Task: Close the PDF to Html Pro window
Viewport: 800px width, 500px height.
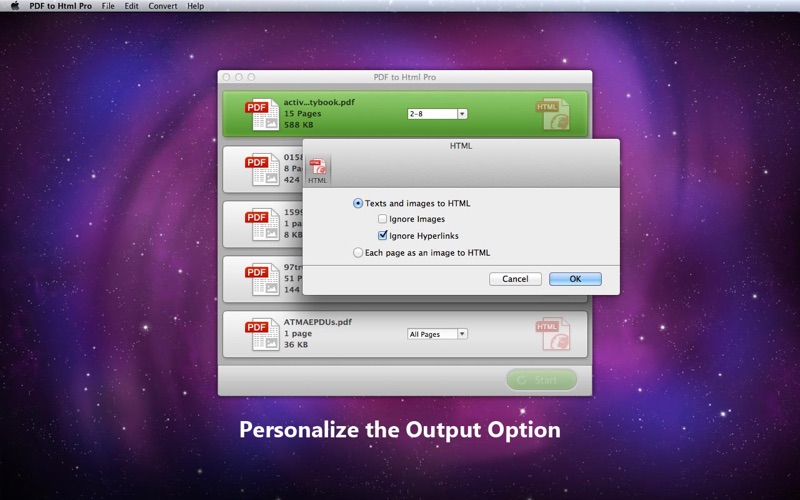Action: [x=227, y=77]
